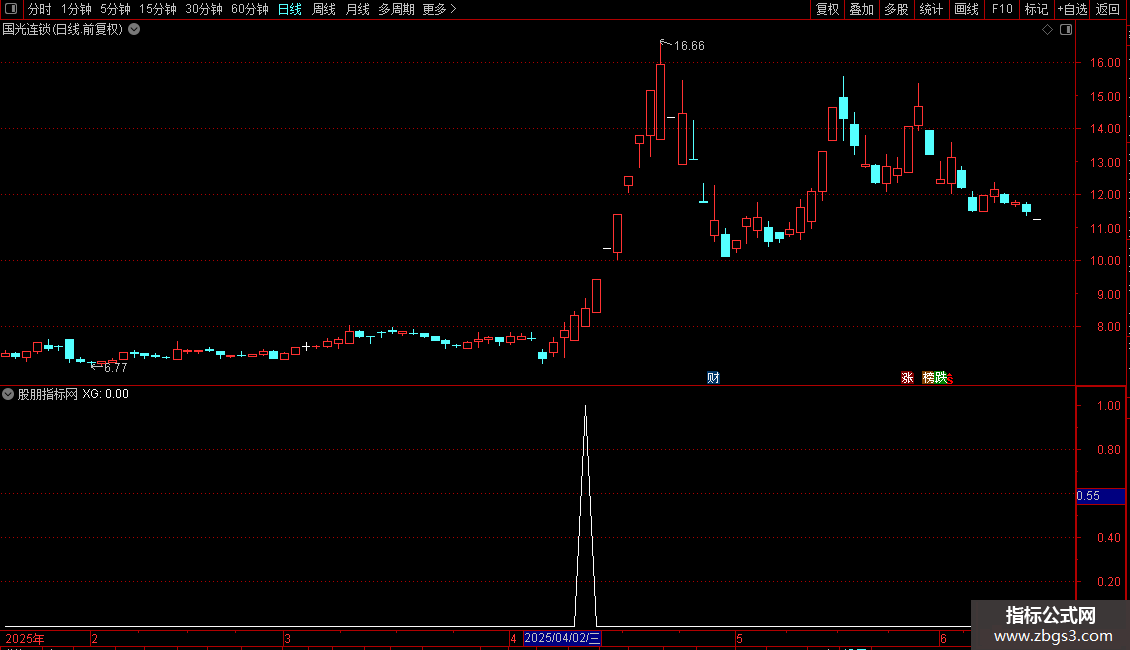This screenshot has height=650, width=1130.
Task: Toggle the right panel icon near the price axis
Action: [1066, 30]
